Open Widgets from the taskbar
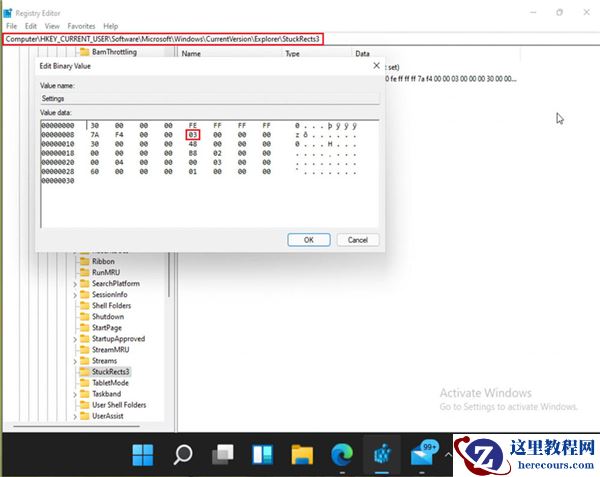This screenshot has width=600, height=477. [262, 454]
